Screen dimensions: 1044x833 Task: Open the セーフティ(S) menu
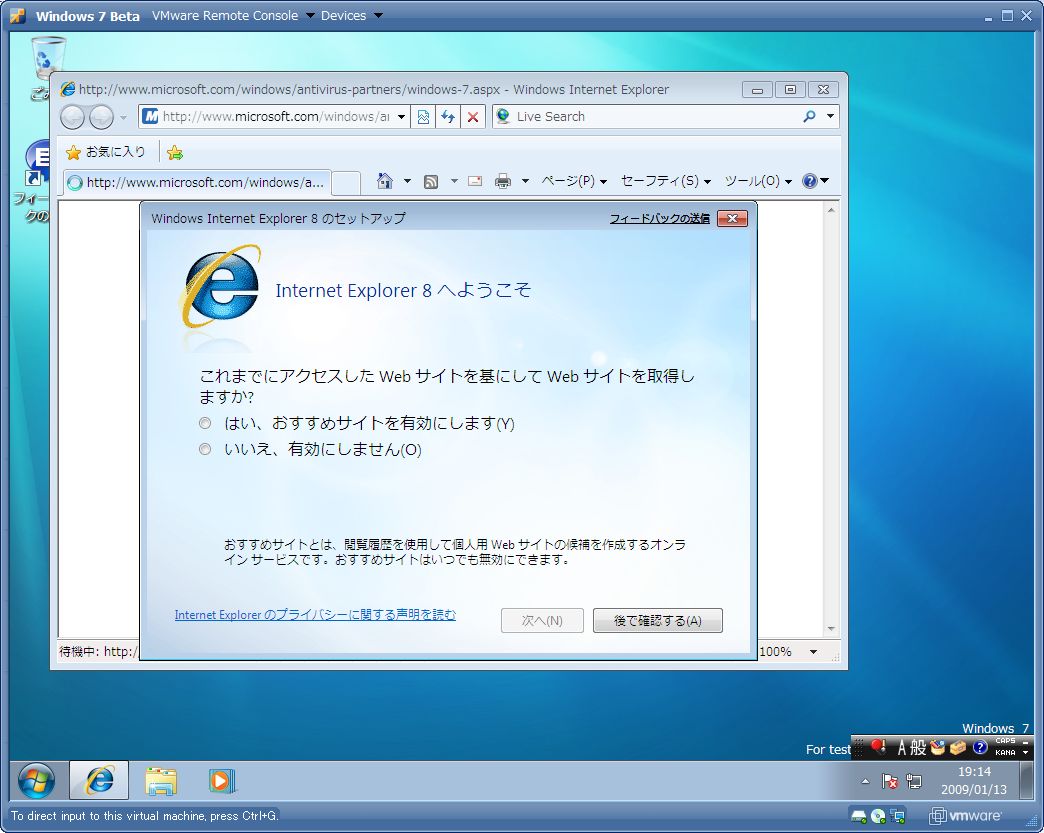665,181
